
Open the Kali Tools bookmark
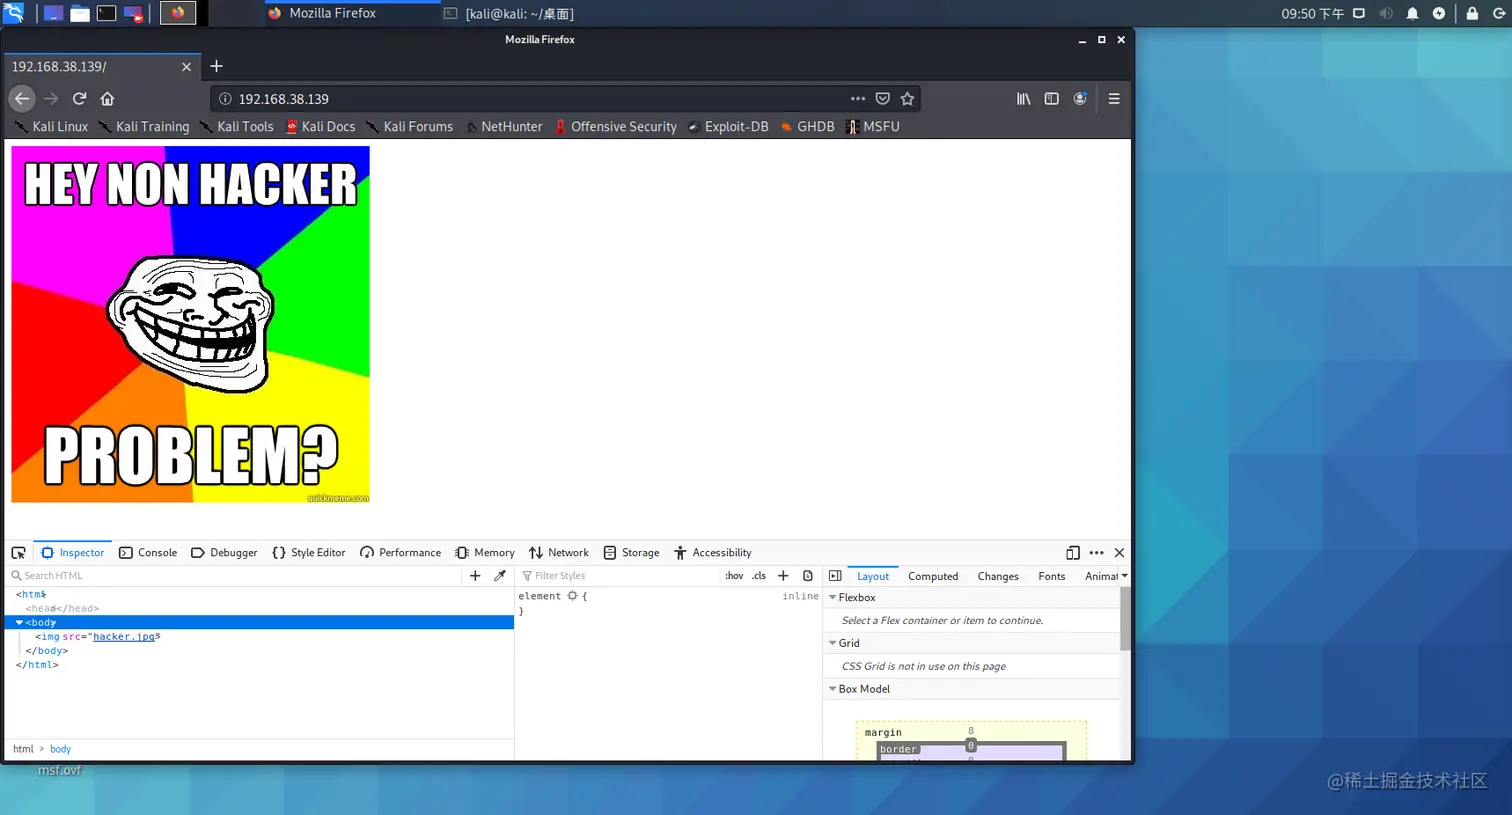[x=237, y=127]
